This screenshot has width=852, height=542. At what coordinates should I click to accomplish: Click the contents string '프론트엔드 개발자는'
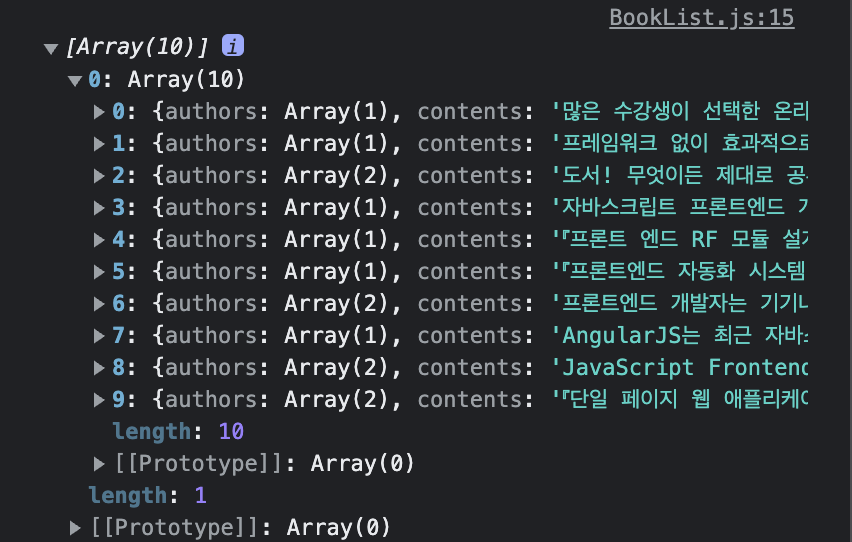tap(679, 303)
